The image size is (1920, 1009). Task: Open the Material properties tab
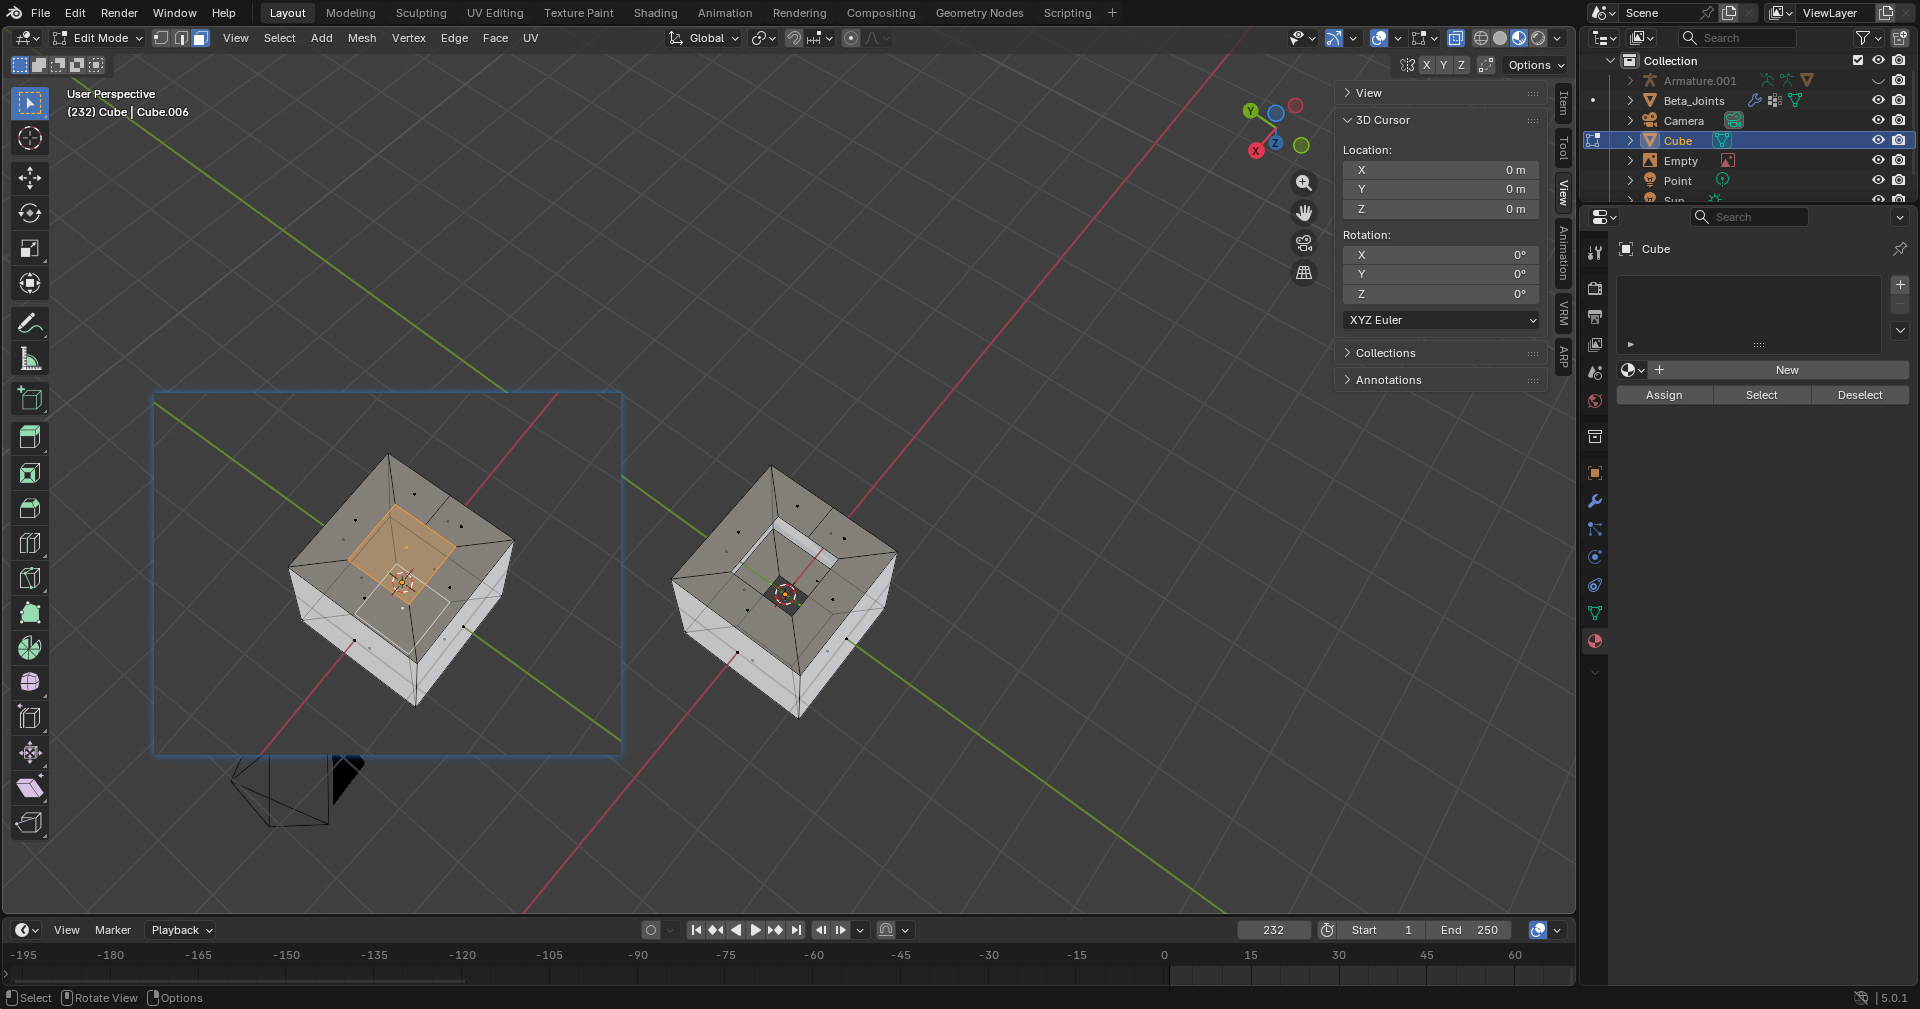tap(1595, 641)
